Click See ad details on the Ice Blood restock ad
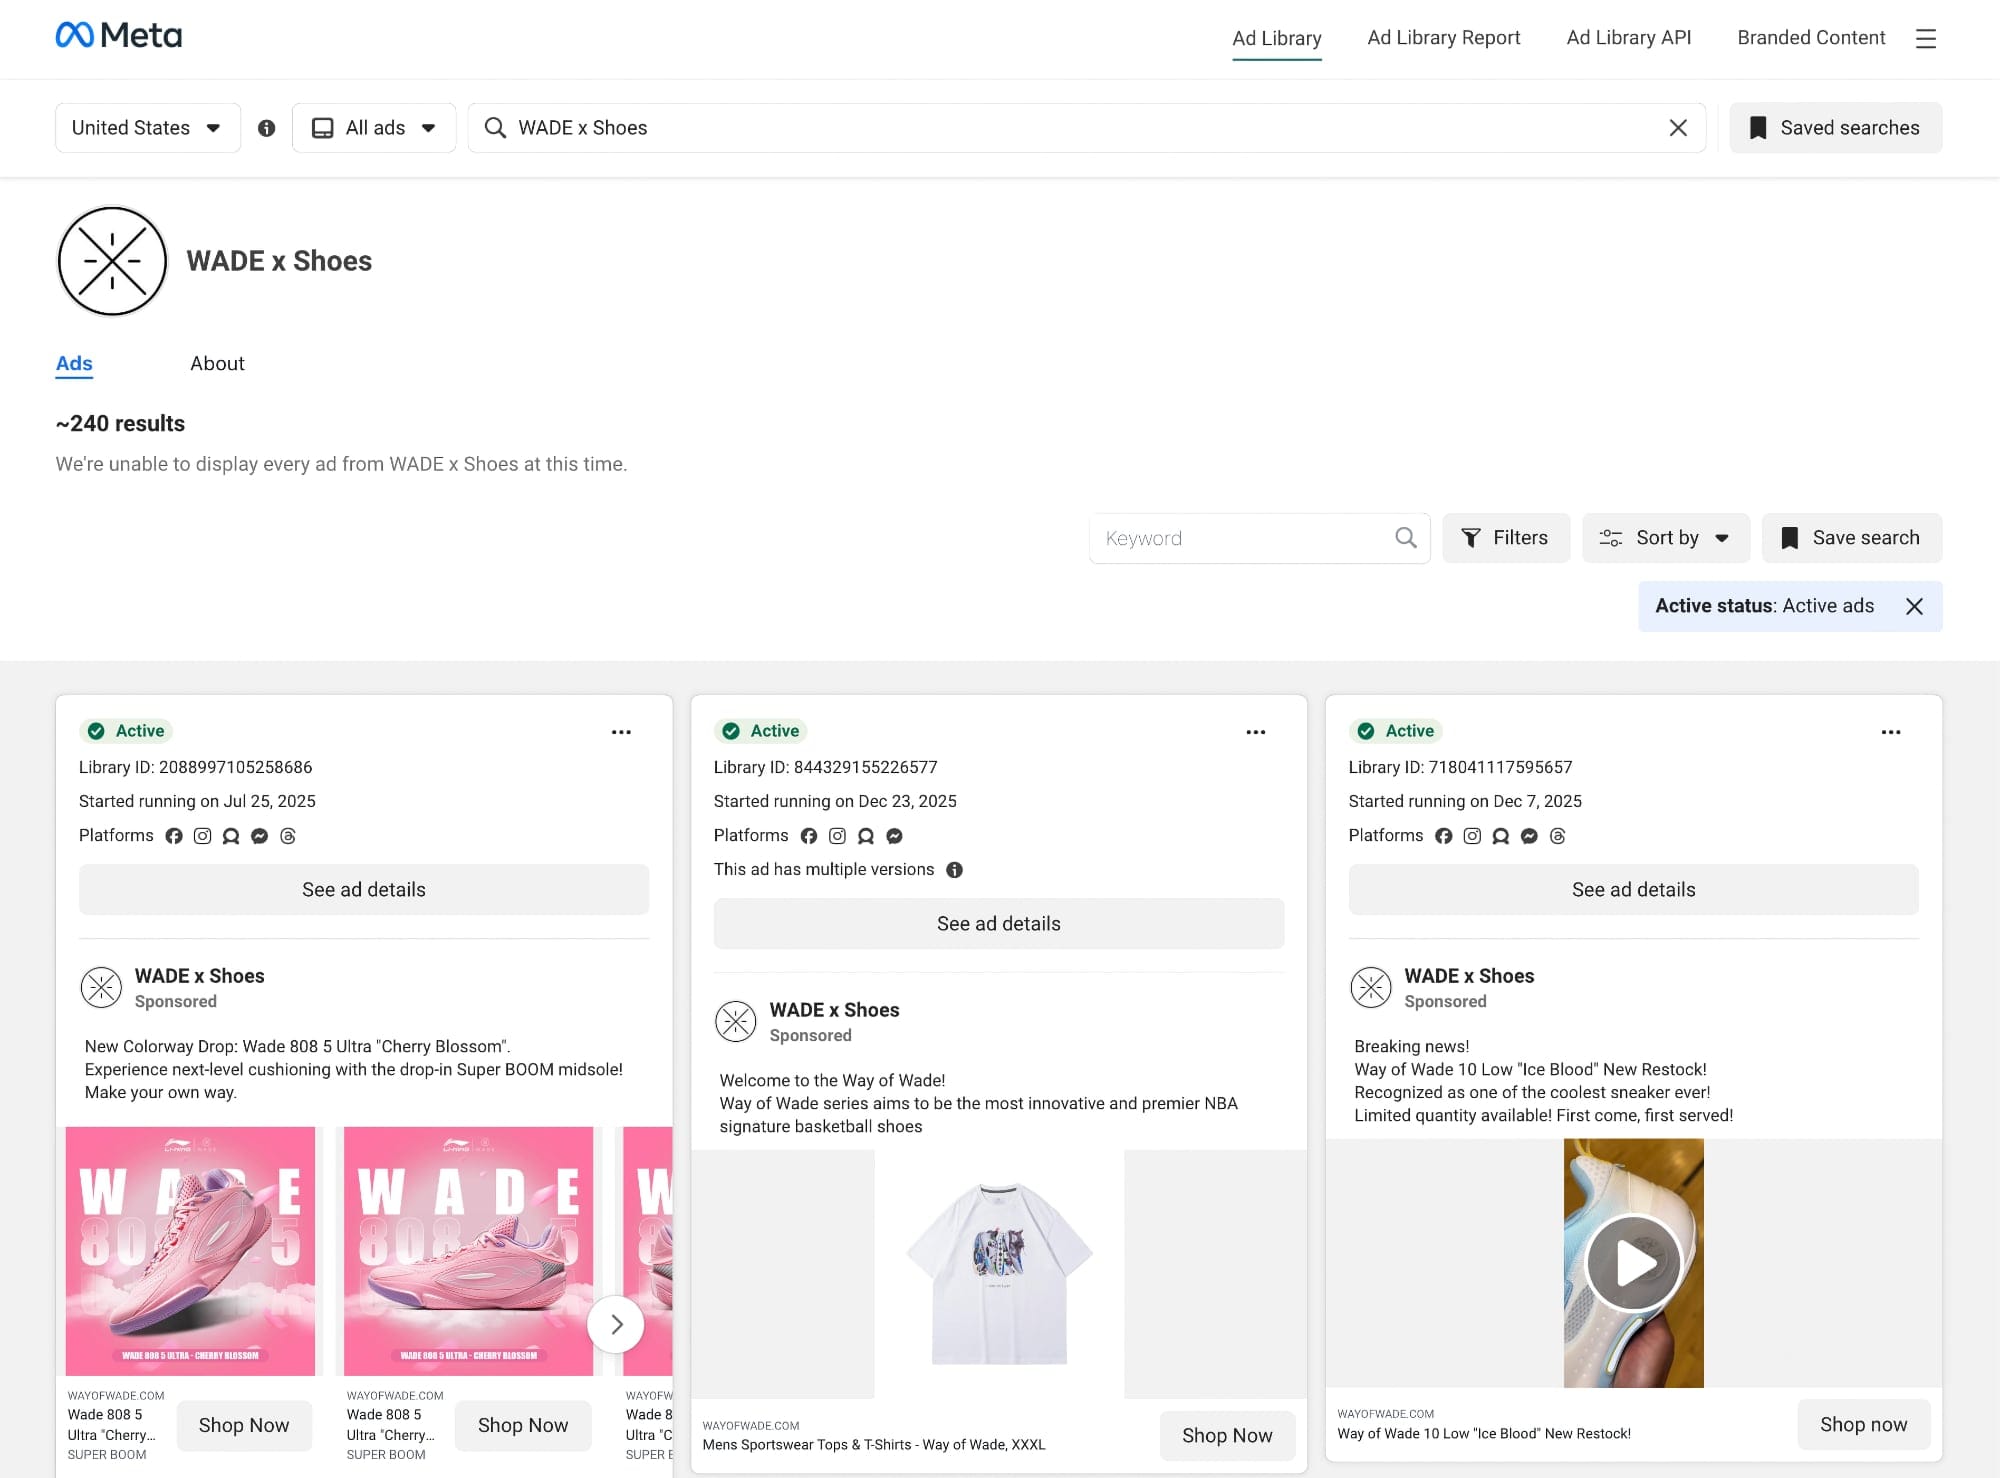 coord(1633,889)
